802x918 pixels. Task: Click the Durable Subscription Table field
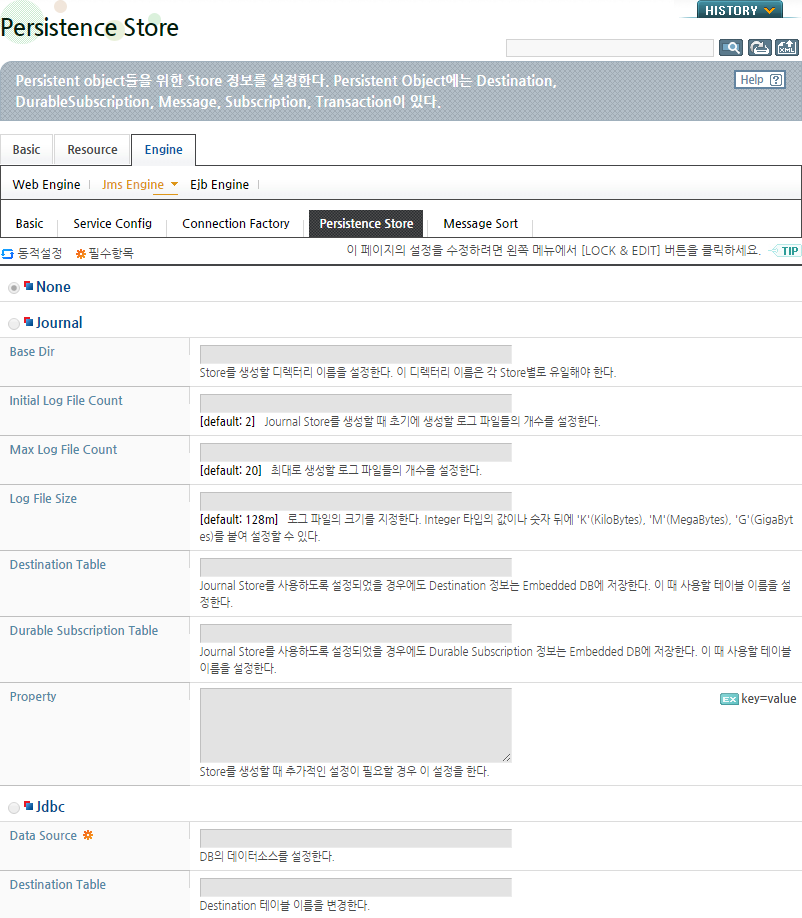(355, 633)
